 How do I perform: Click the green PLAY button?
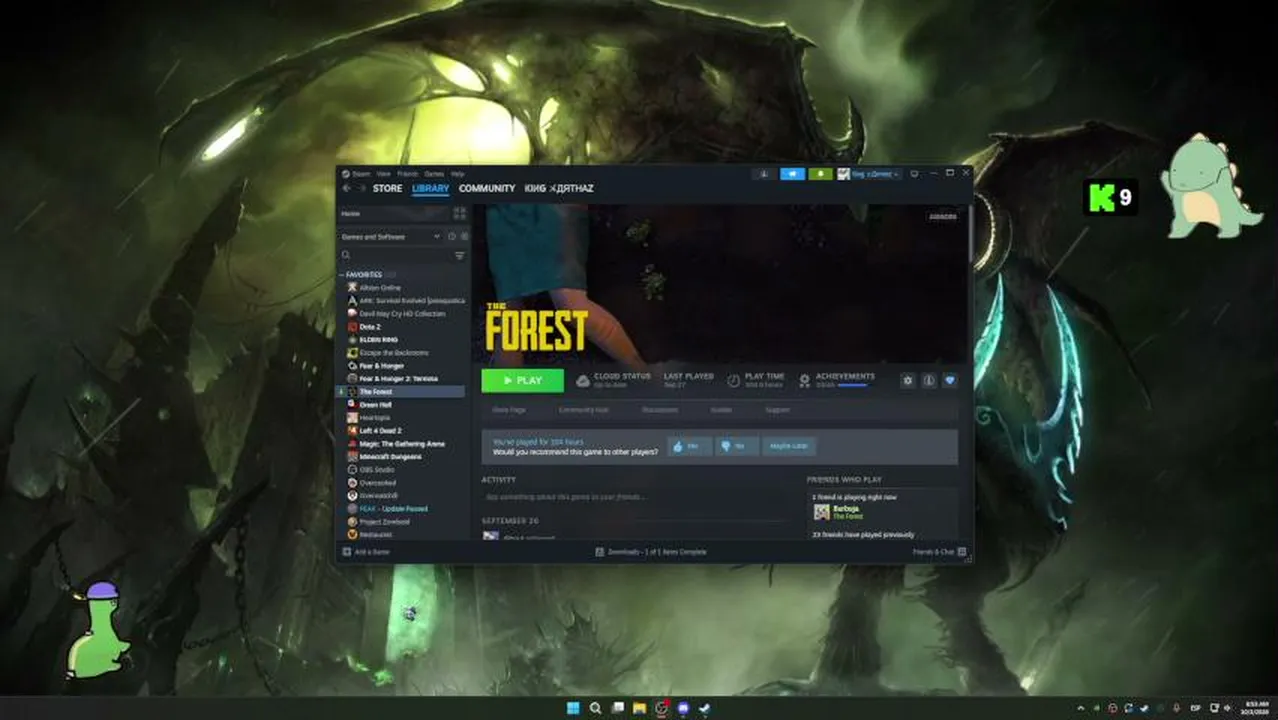click(x=522, y=381)
